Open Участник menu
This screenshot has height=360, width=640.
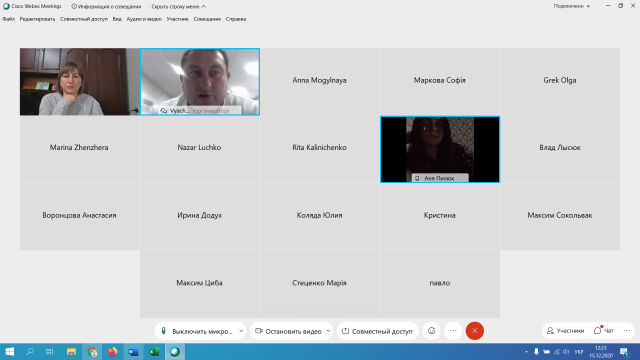pyautogui.click(x=178, y=19)
